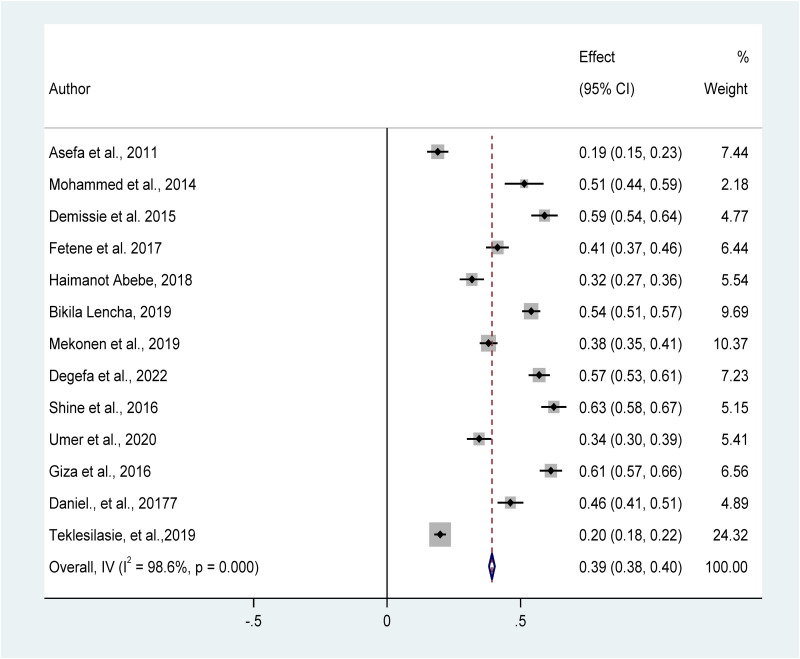
Task: Select the "Shine et al., 2016" label
Action: click(x=104, y=408)
